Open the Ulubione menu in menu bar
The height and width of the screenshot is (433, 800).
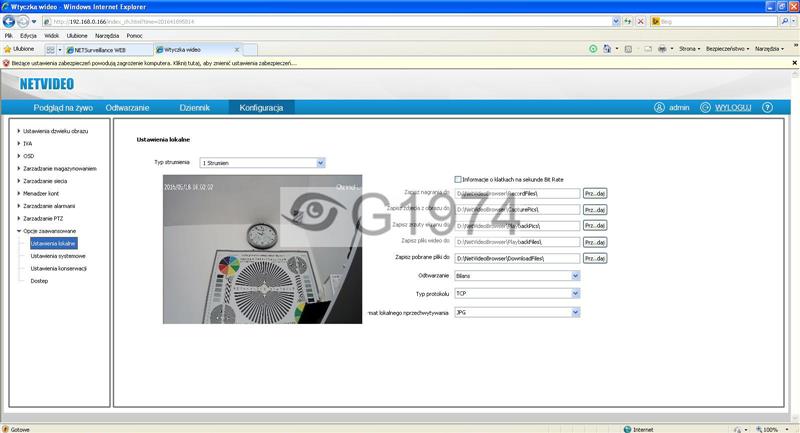coord(77,36)
